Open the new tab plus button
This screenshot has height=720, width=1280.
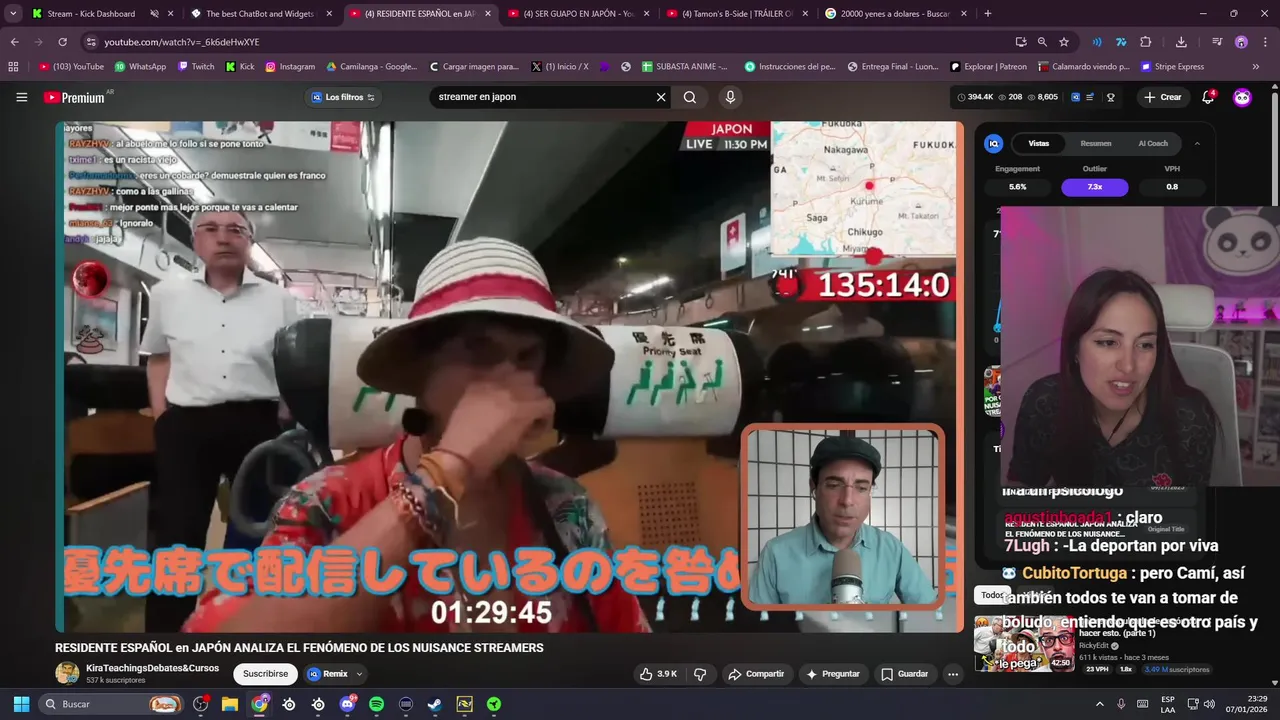(x=988, y=14)
